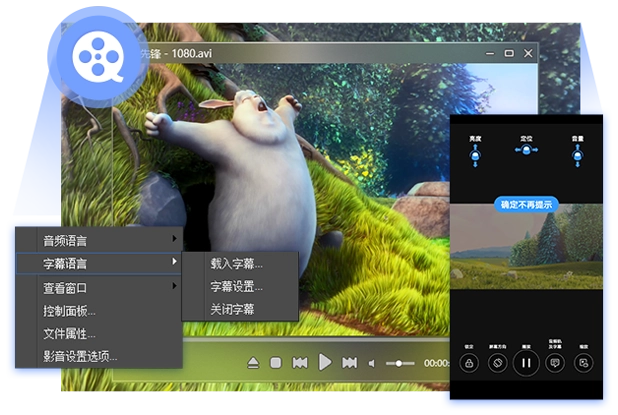Image resolution: width=618 pixels, height=415 pixels.
Task: Tap the screen rotation icon
Action: [x=497, y=363]
